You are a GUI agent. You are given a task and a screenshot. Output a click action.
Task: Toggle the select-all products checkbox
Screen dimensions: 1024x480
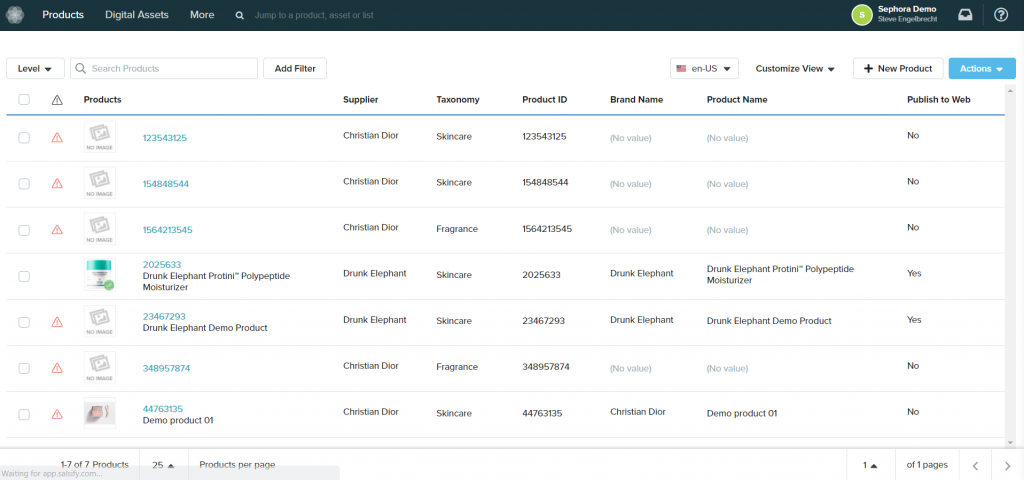click(x=24, y=100)
